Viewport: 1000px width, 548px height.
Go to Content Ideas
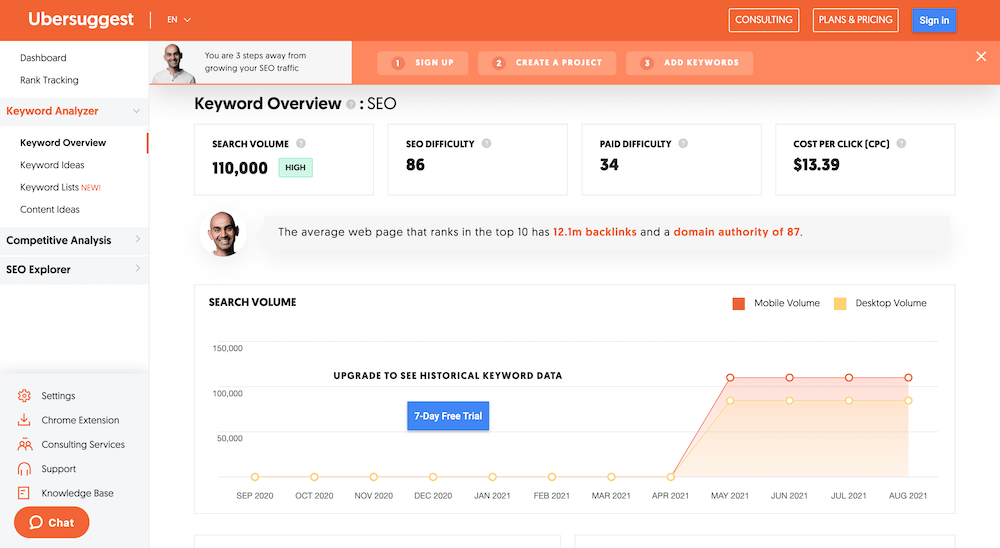click(50, 209)
